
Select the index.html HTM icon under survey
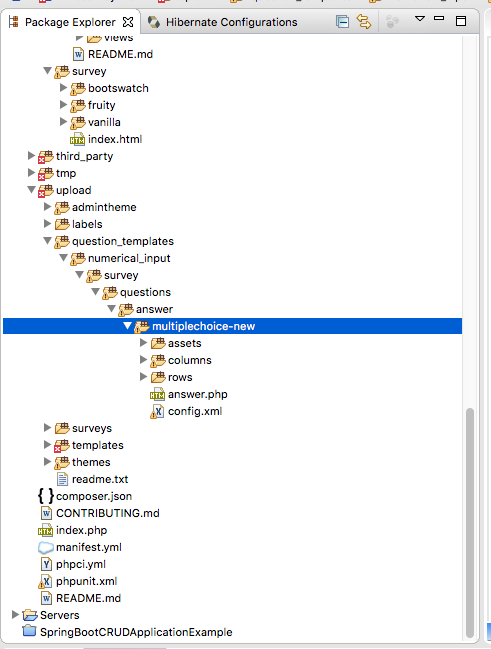(x=77, y=139)
